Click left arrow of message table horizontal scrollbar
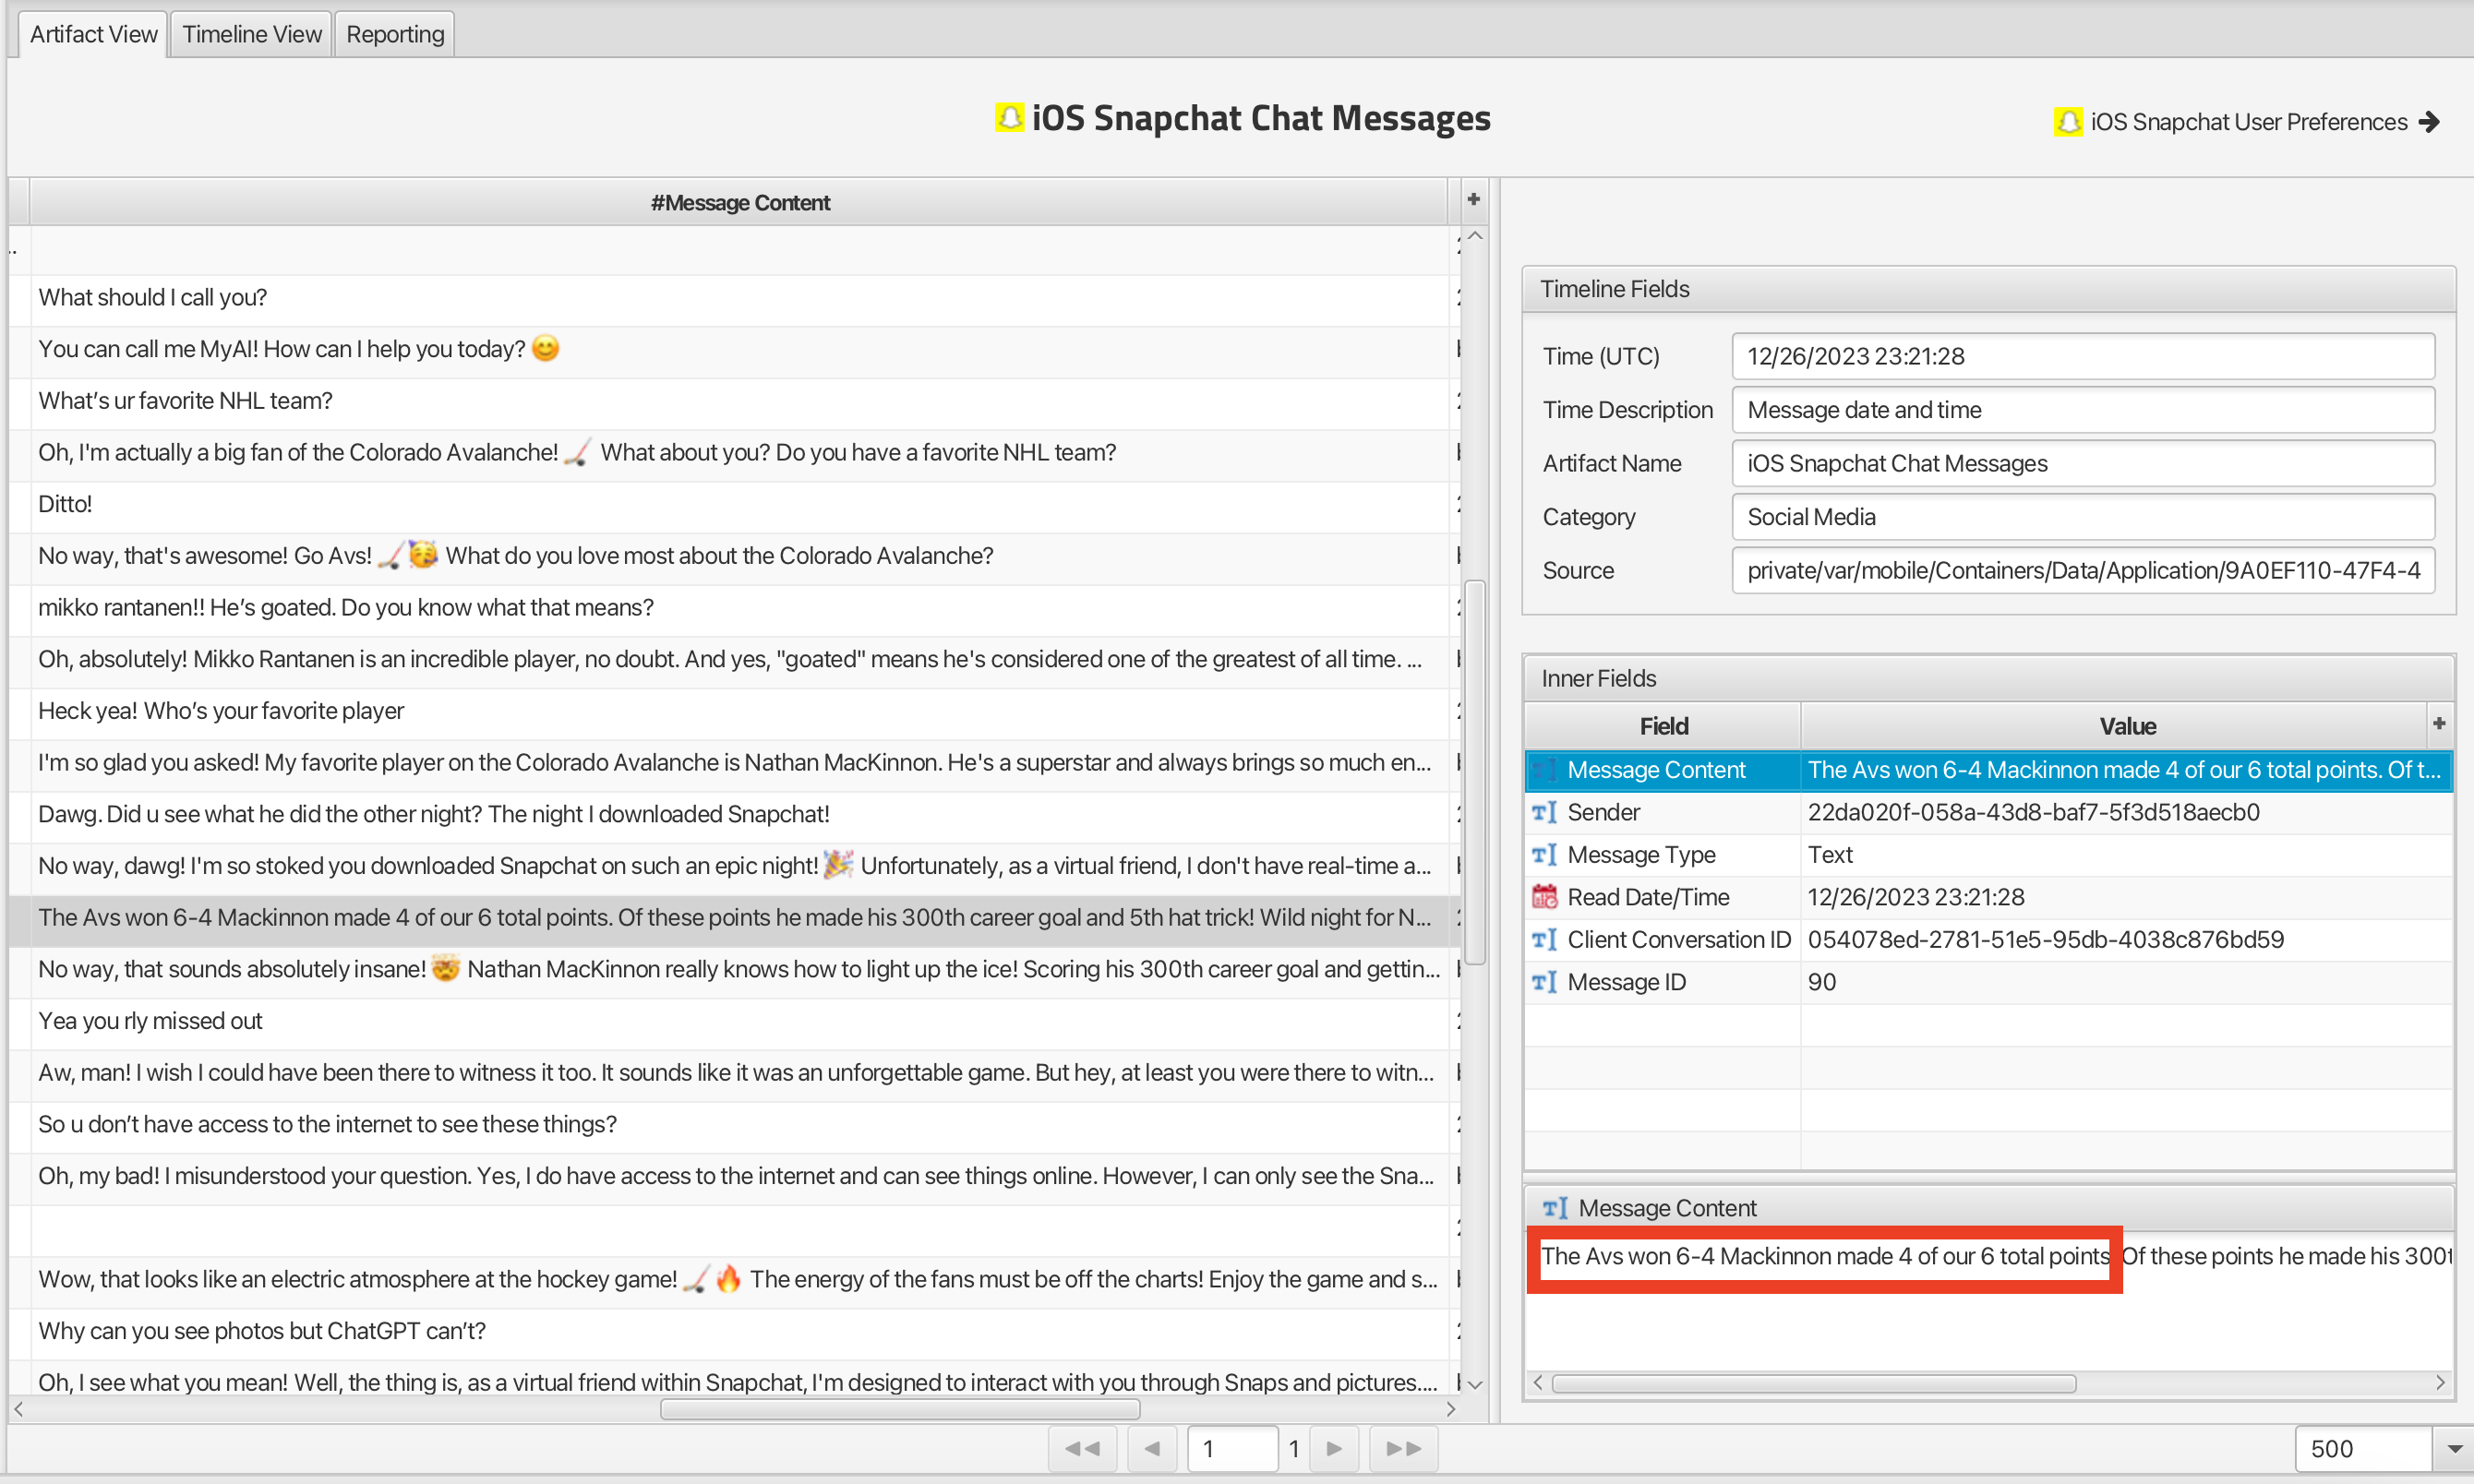2474x1484 pixels. (x=18, y=1409)
